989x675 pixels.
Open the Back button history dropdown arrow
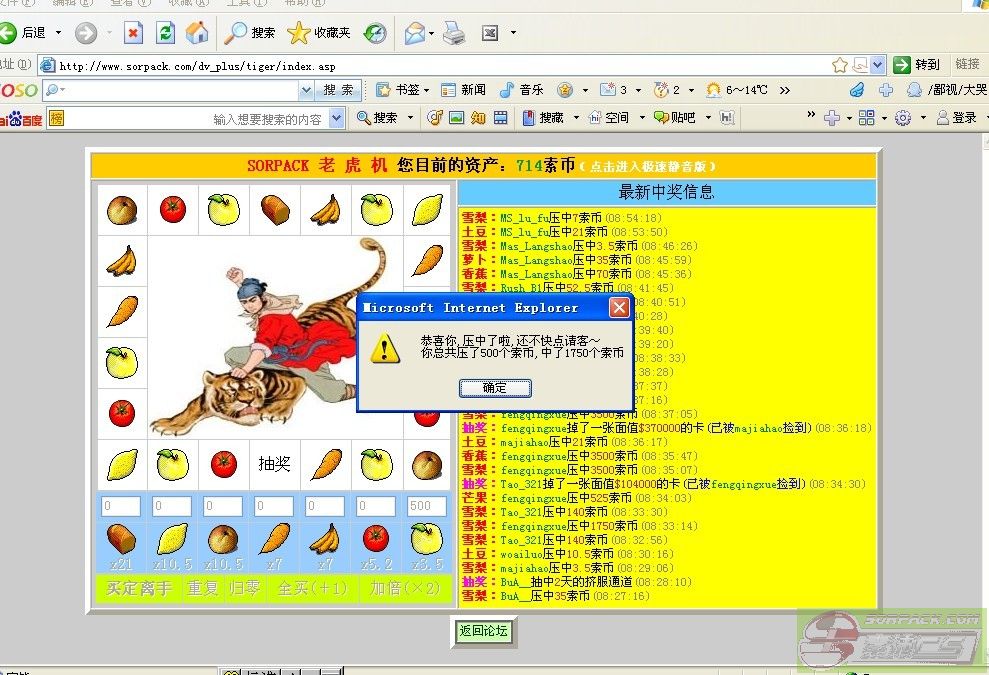point(58,33)
